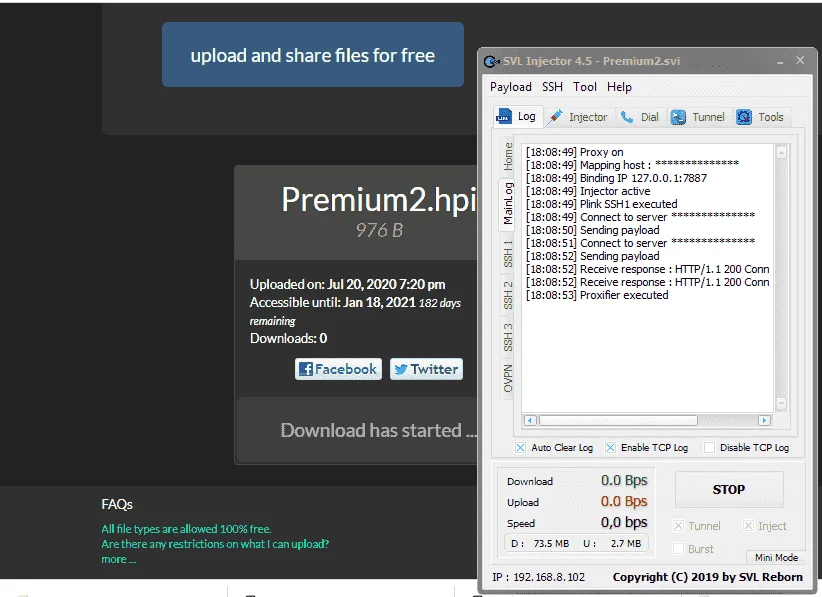The height and width of the screenshot is (597, 822).
Task: Click the IP : 192.168.8.102 status text
Action: click(538, 577)
